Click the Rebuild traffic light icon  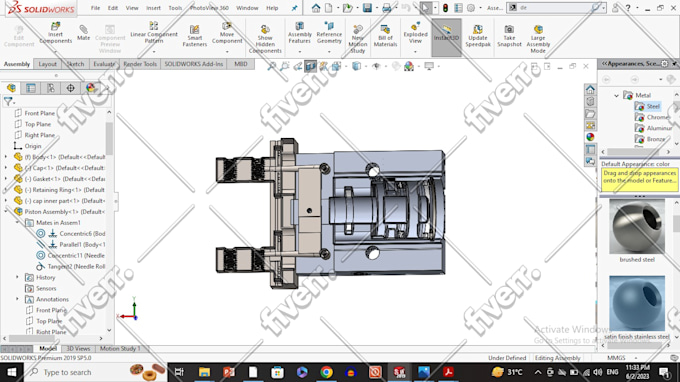click(x=445, y=8)
